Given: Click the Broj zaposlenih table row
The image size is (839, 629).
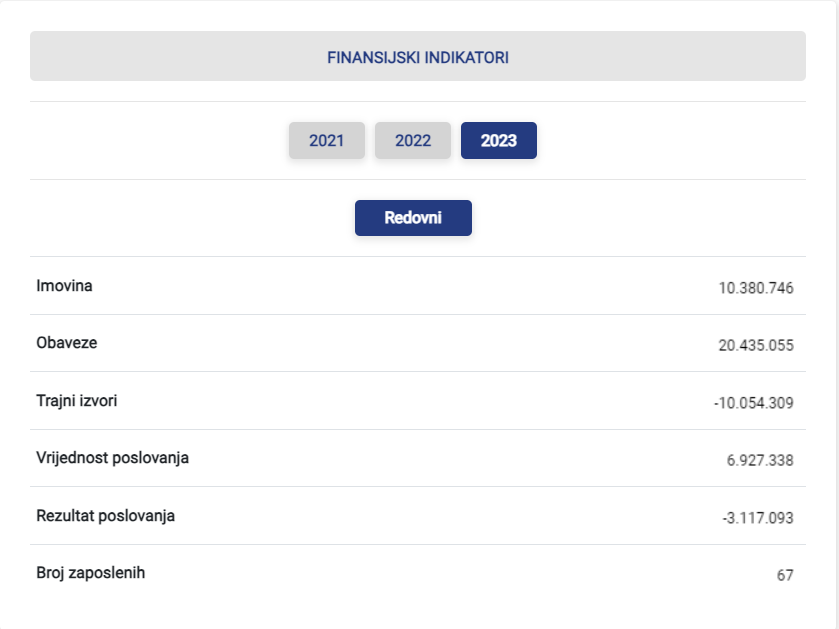Looking at the screenshot, I should click(x=418, y=573).
